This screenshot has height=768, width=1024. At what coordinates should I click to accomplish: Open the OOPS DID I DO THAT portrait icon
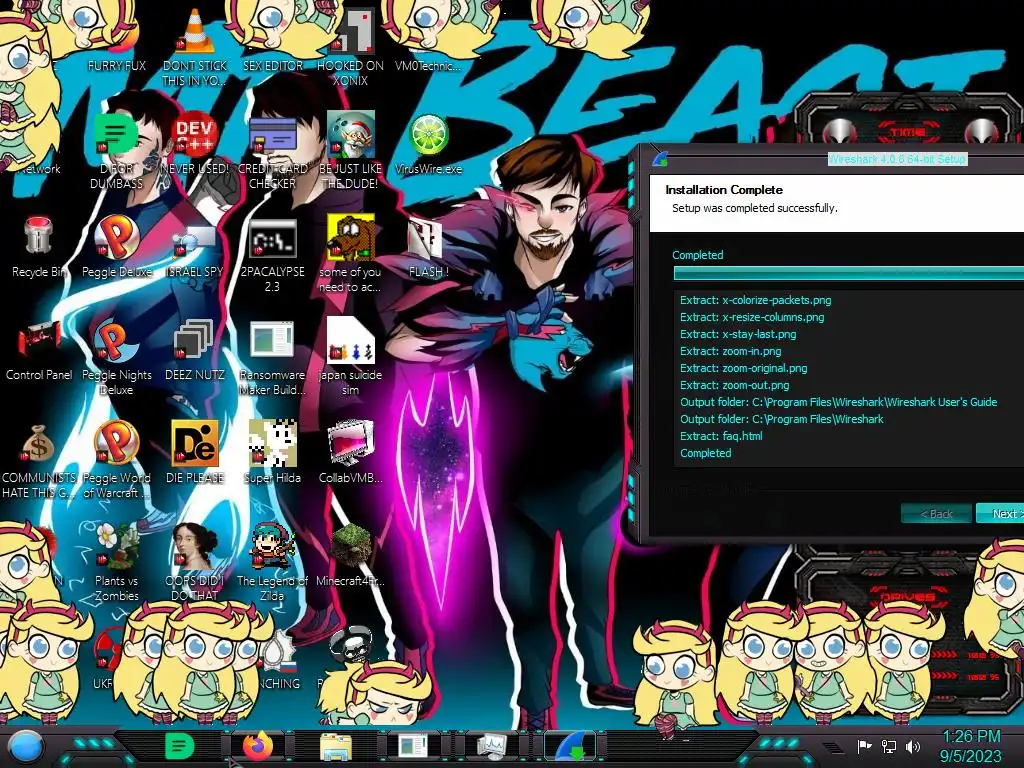click(x=195, y=546)
